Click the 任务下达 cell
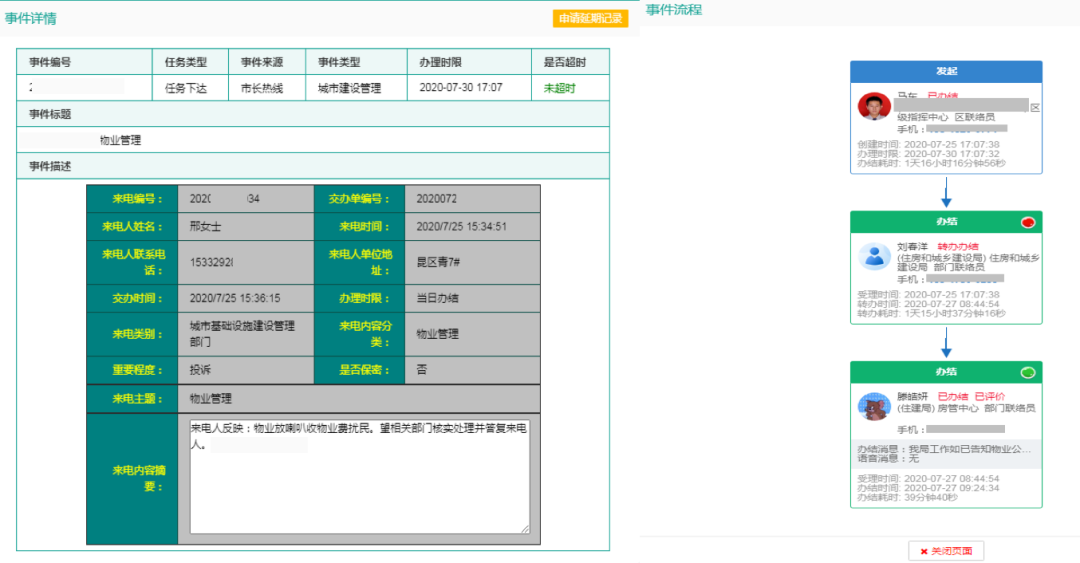Screen dimensions: 1080x563 pyautogui.click(x=190, y=88)
